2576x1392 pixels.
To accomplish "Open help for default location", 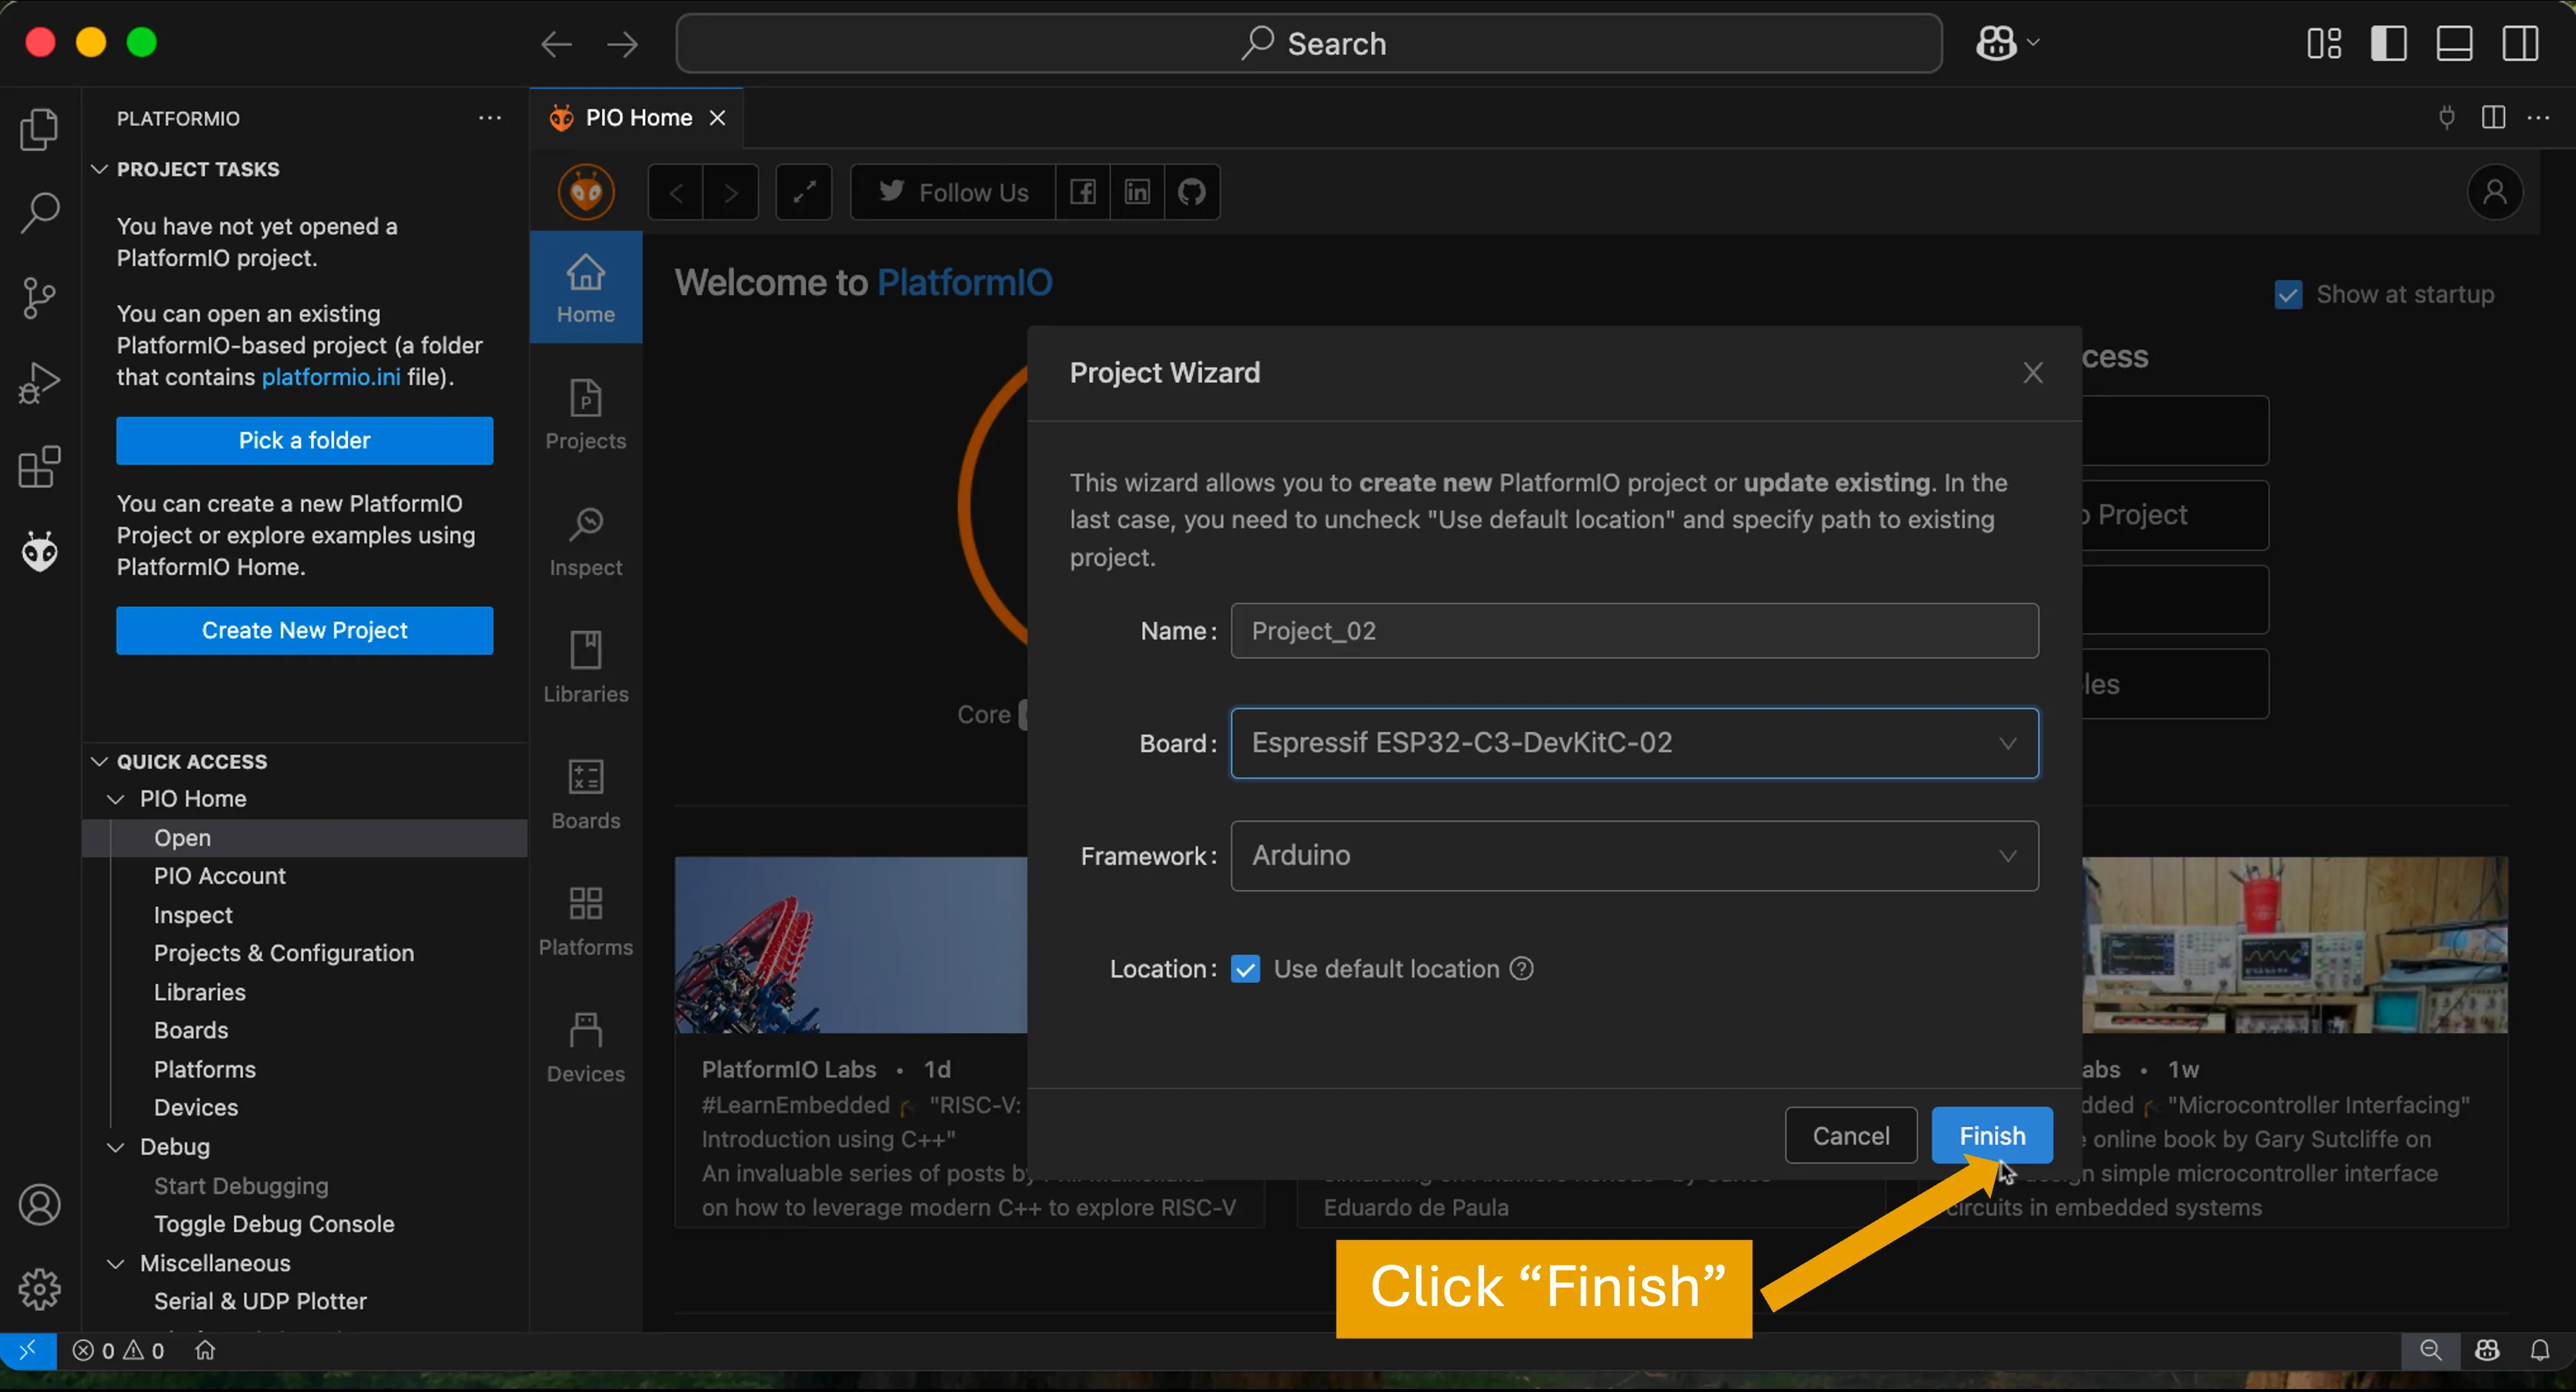I will pos(1521,969).
